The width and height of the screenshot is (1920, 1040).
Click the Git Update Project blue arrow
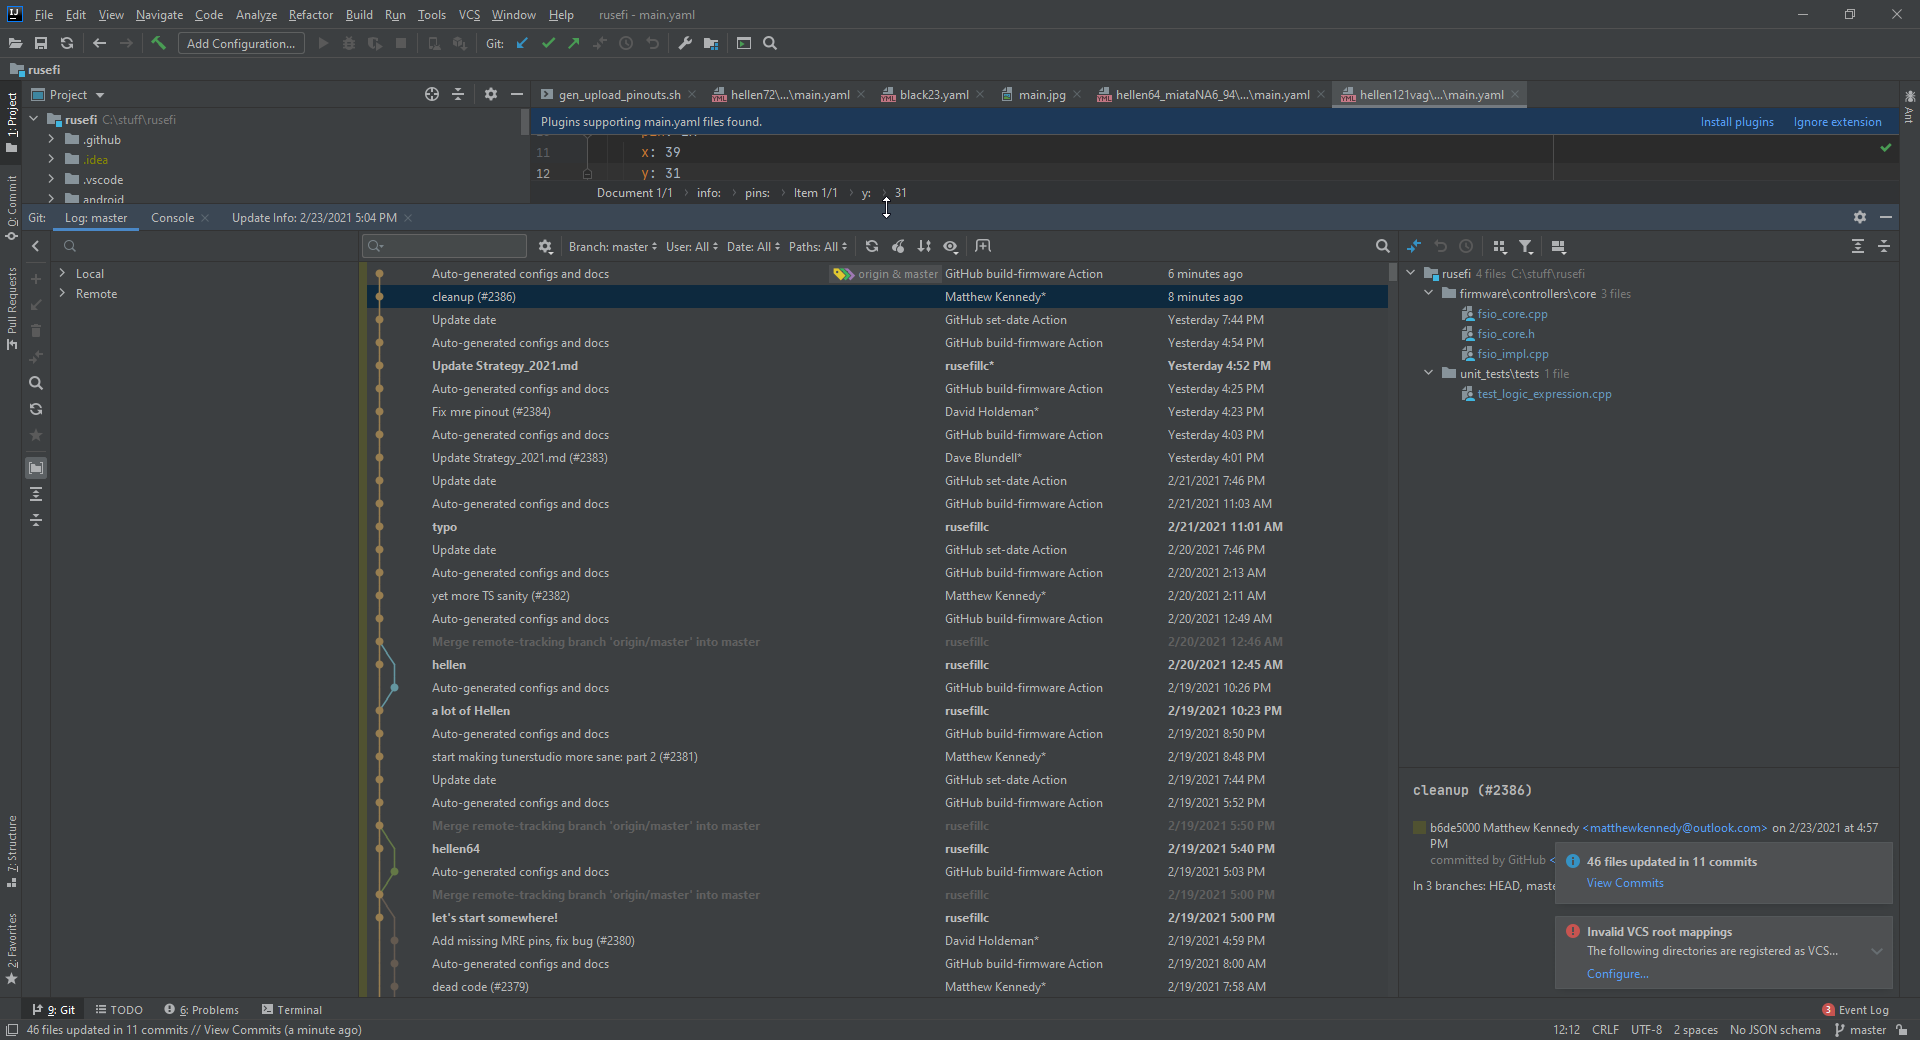point(522,43)
